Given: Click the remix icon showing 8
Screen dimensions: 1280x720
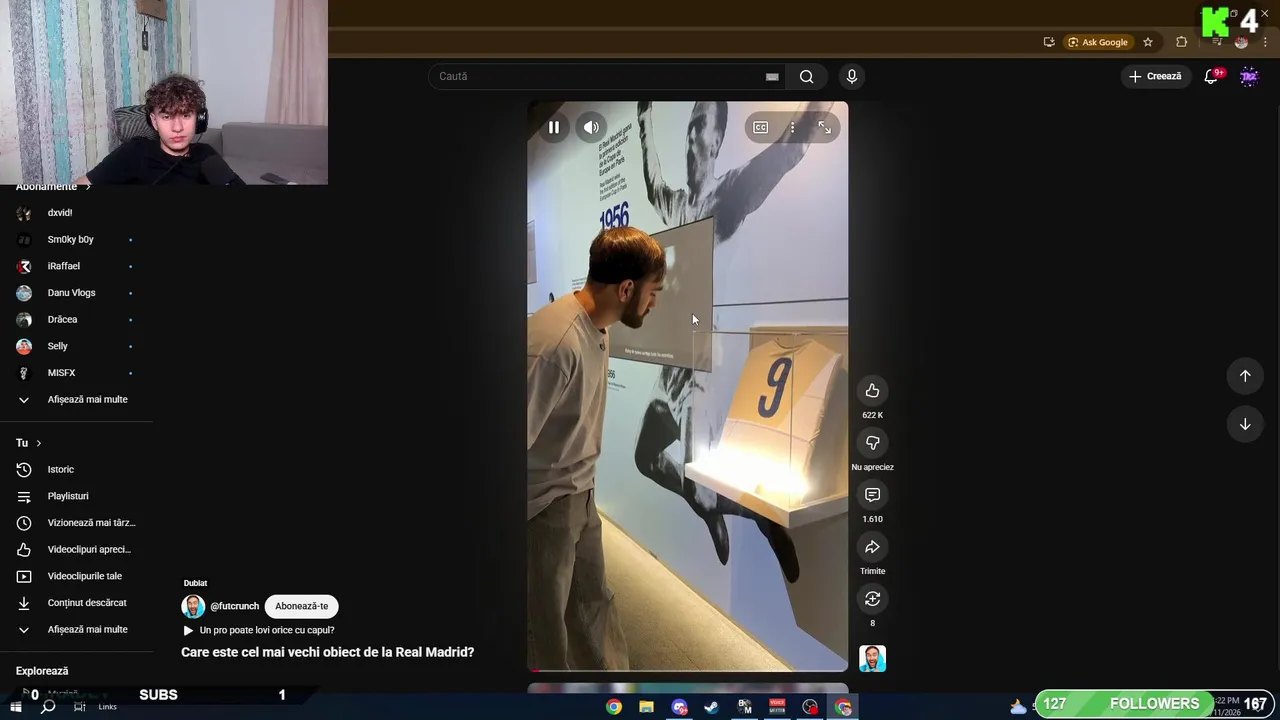Looking at the screenshot, I should [x=872, y=599].
